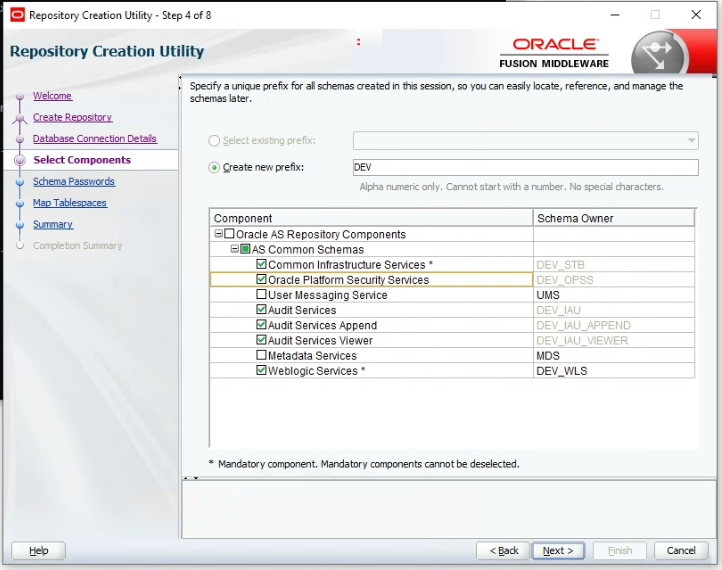Viewport: 722px width, 570px height.
Task: Click the Back button
Action: point(503,551)
